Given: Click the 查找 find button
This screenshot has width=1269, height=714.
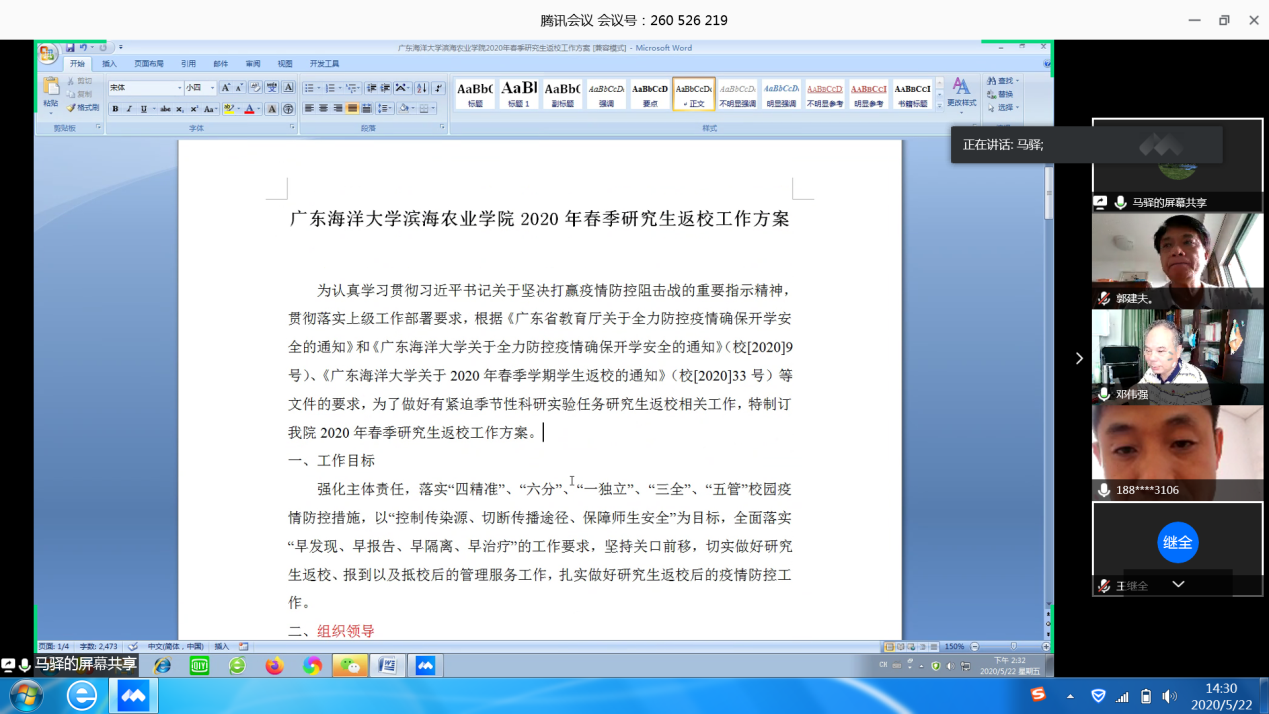Looking at the screenshot, I should (x=1000, y=81).
